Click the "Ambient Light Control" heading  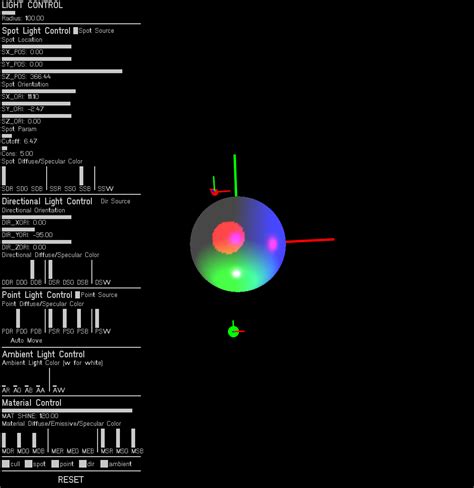click(43, 354)
